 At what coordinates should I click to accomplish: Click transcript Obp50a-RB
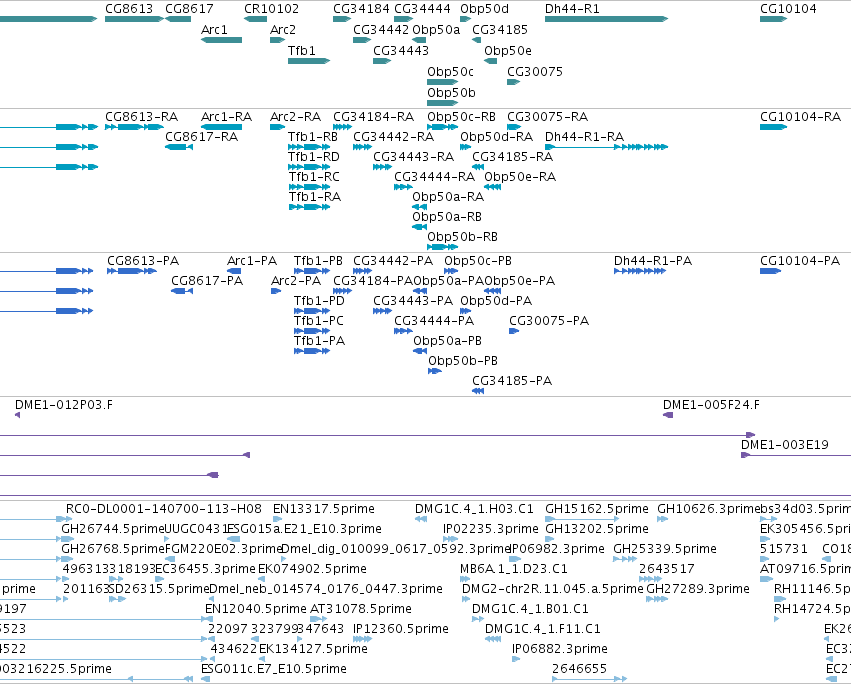[419, 227]
